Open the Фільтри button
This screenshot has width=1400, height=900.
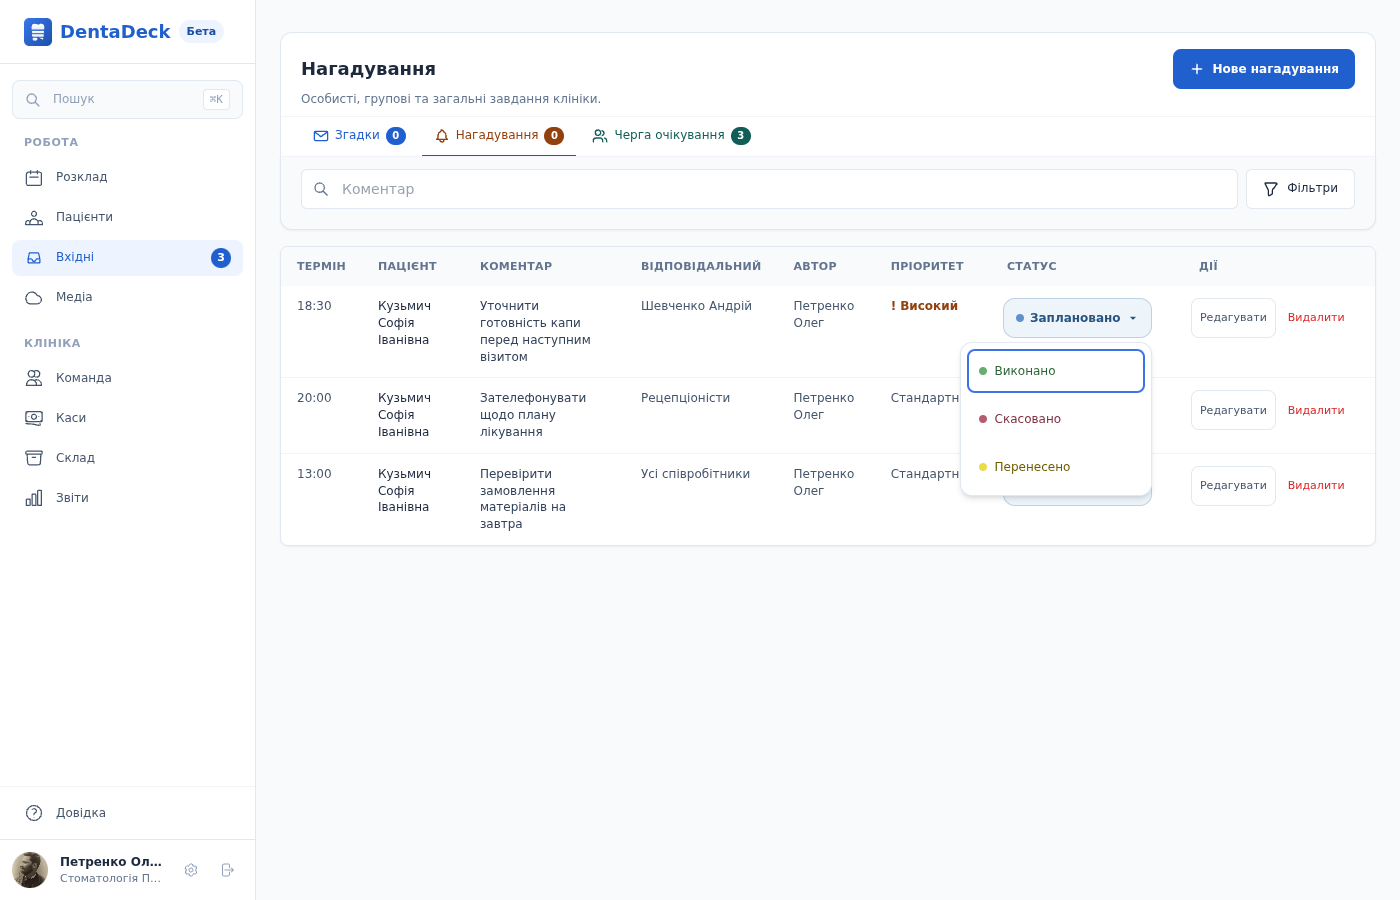tap(1300, 189)
